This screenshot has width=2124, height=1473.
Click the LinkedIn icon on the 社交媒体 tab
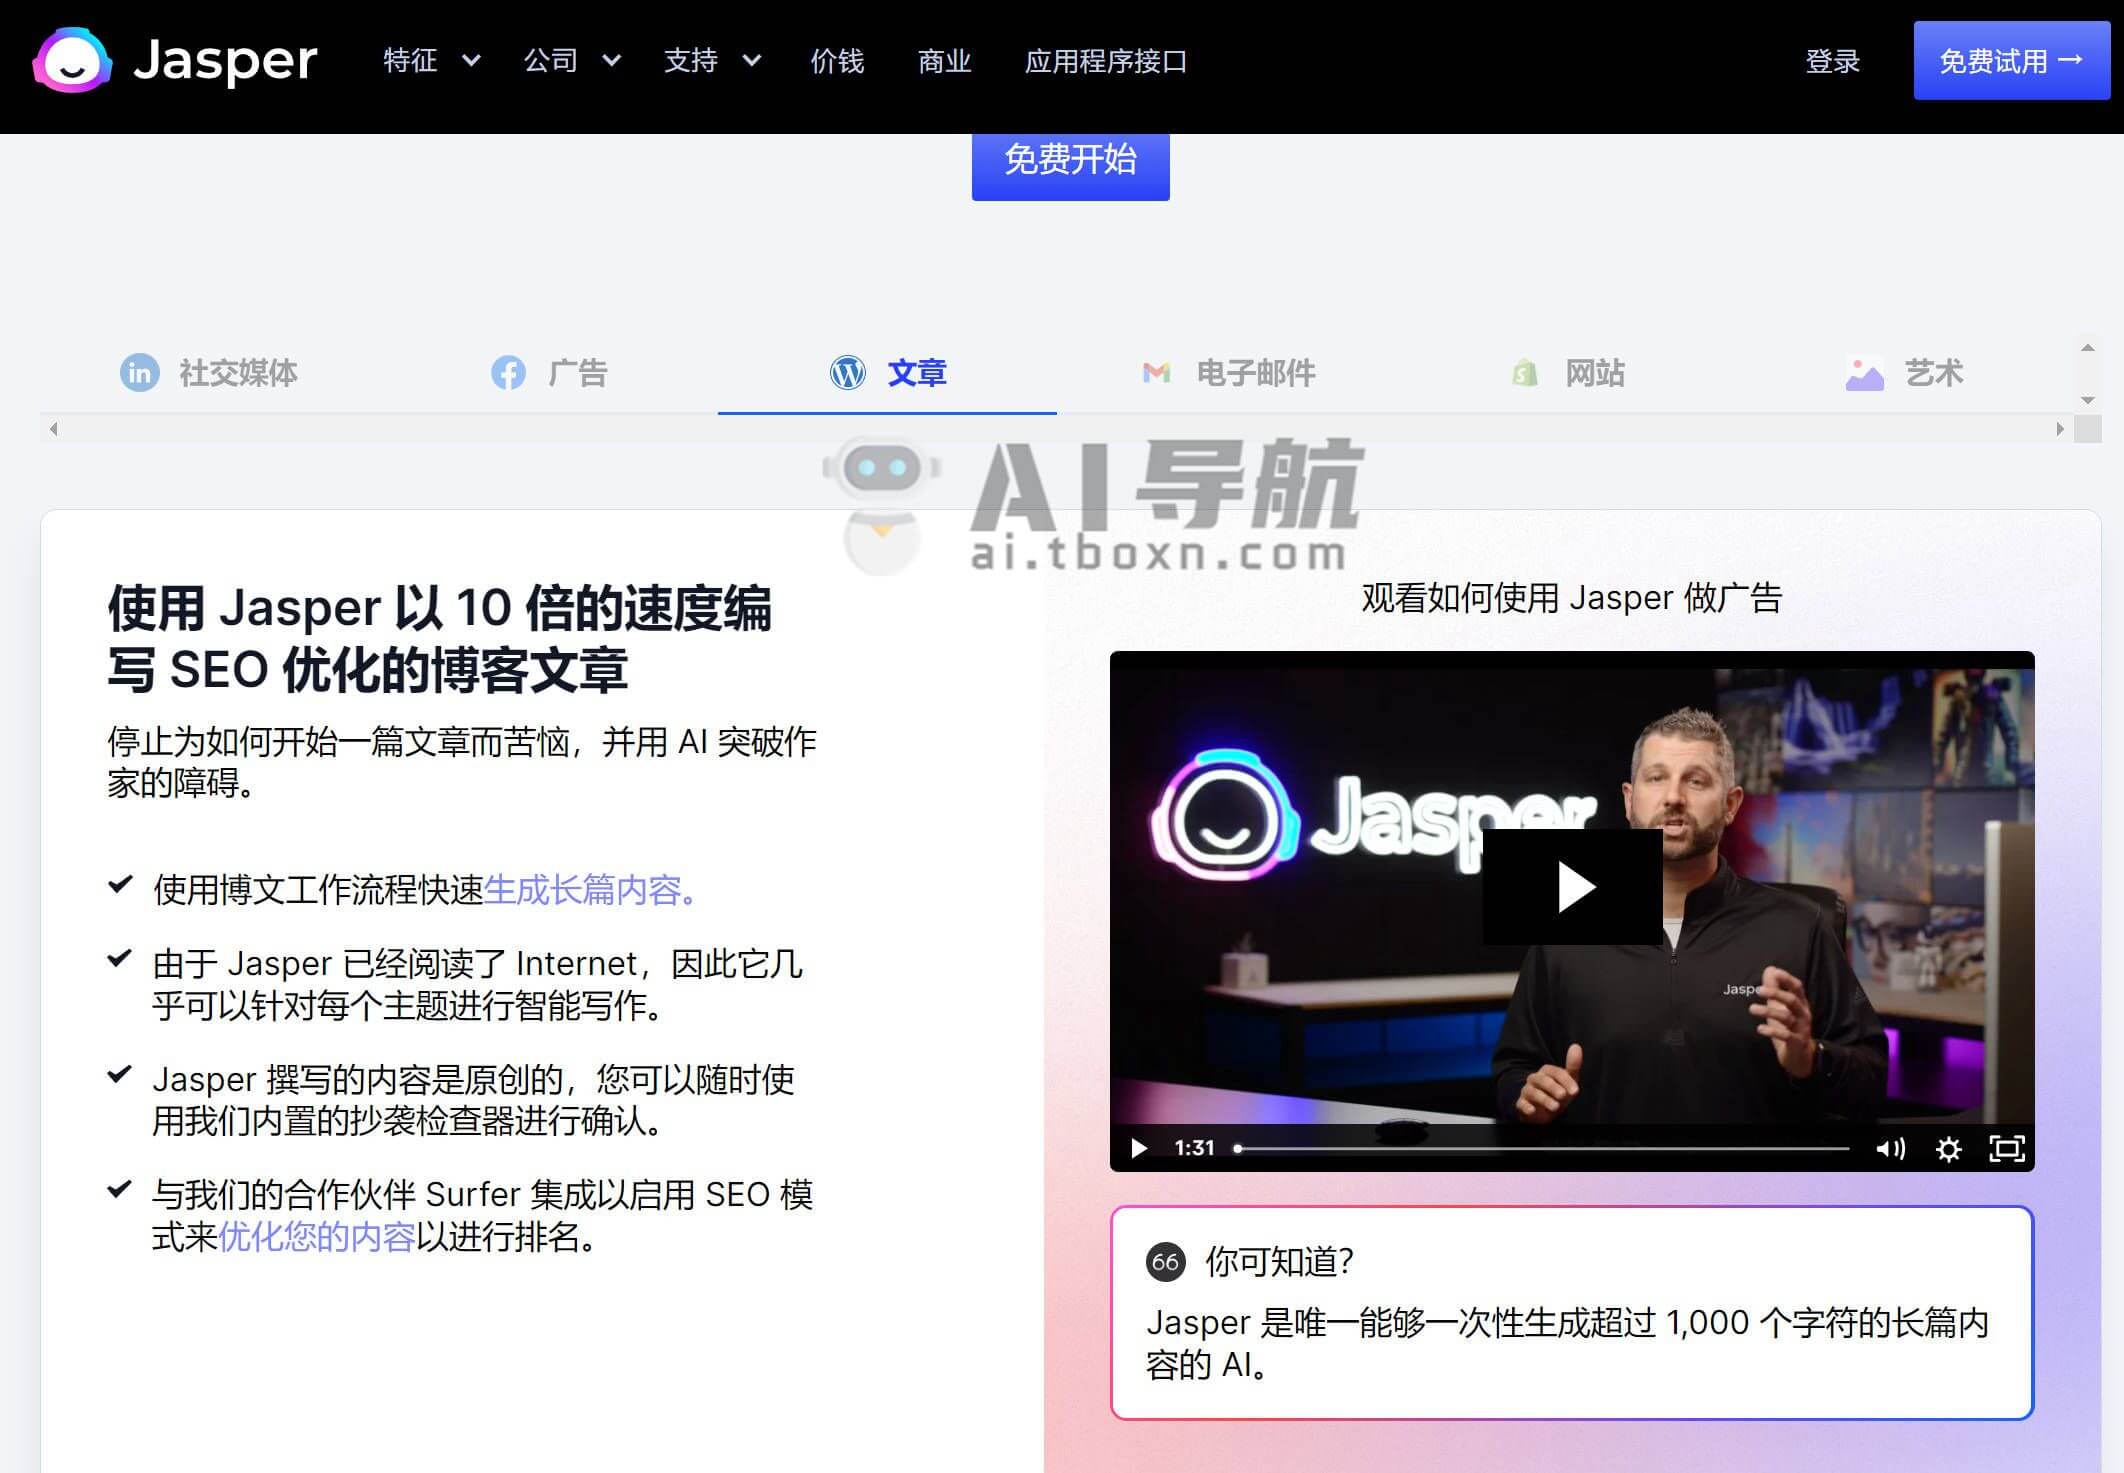tap(140, 373)
